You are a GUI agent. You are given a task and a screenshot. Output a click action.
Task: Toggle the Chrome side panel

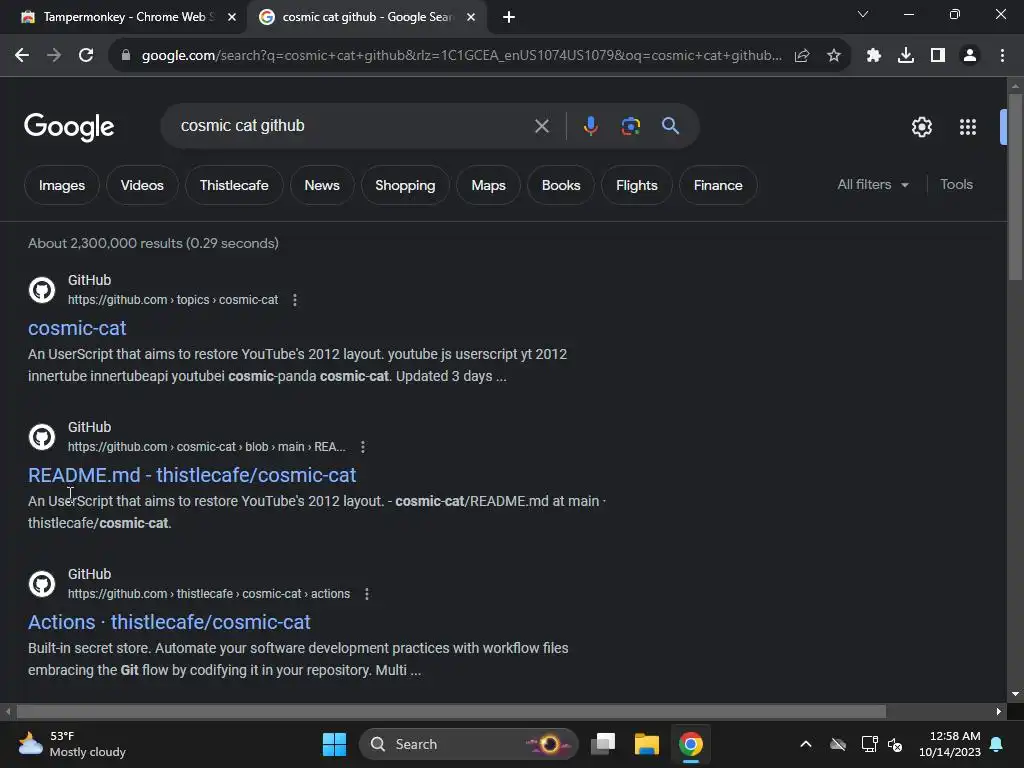click(x=938, y=56)
